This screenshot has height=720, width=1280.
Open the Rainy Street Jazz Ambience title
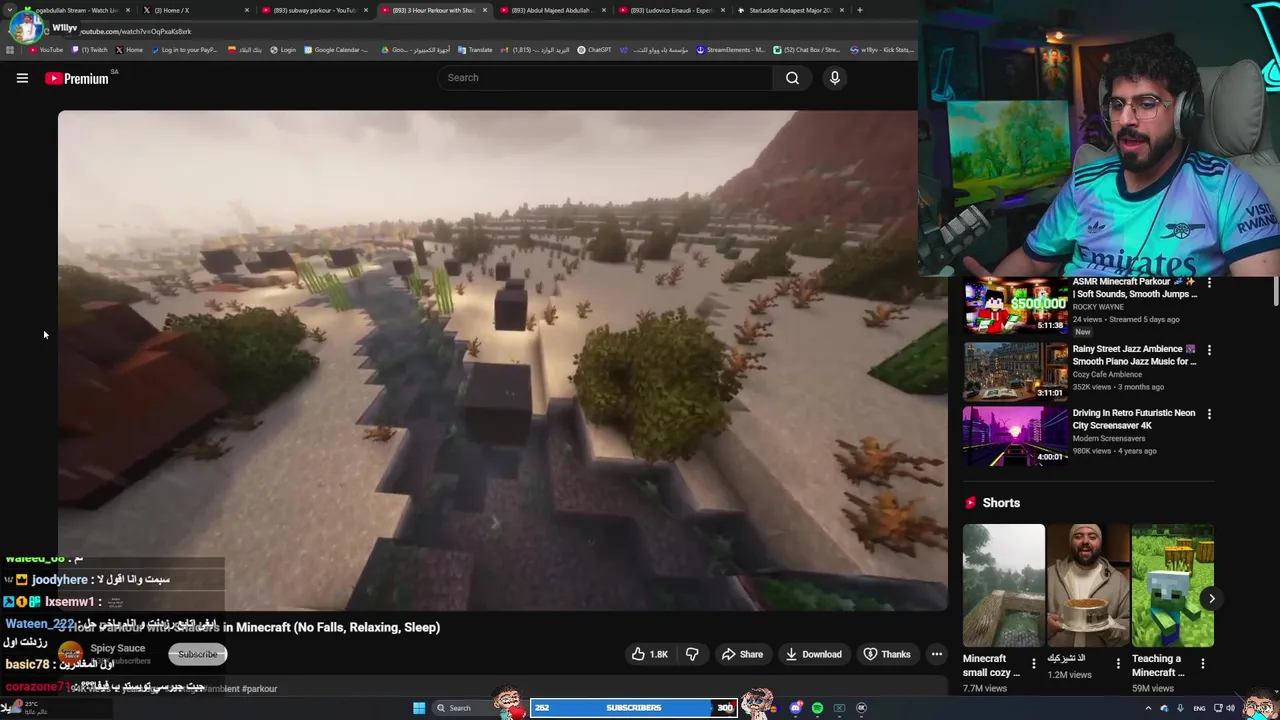(x=1134, y=355)
